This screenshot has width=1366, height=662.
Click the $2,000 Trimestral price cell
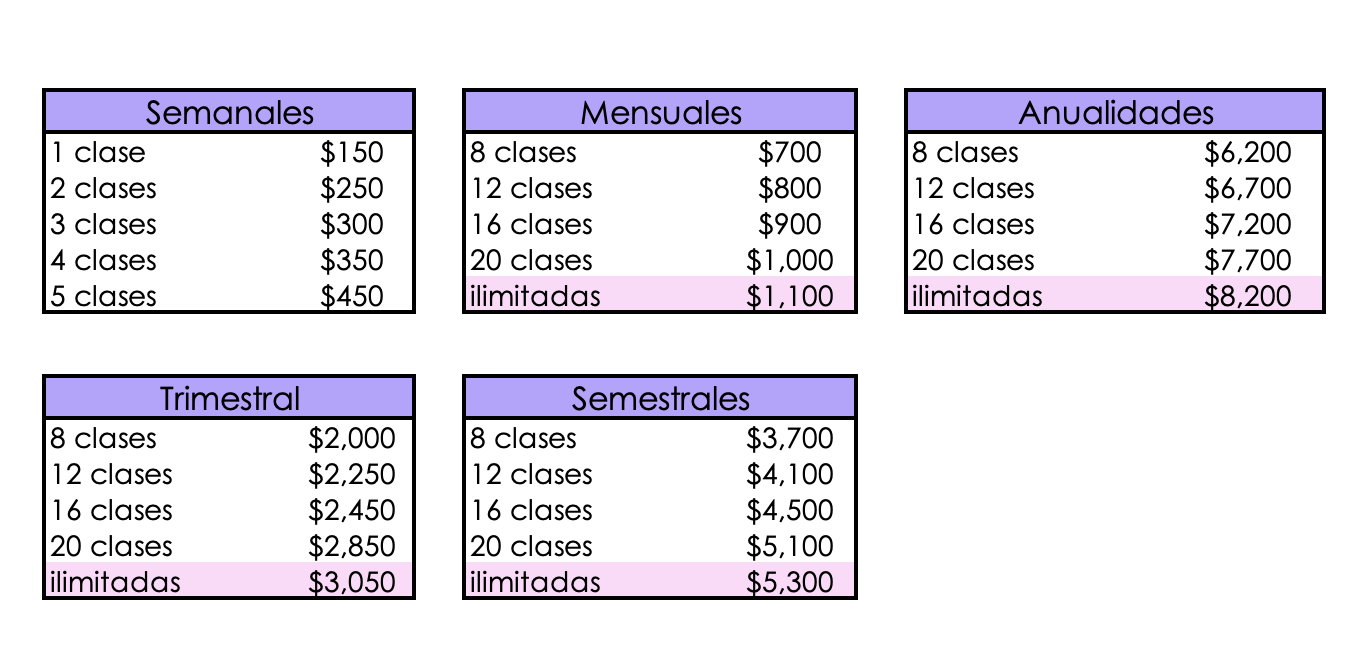pos(351,439)
